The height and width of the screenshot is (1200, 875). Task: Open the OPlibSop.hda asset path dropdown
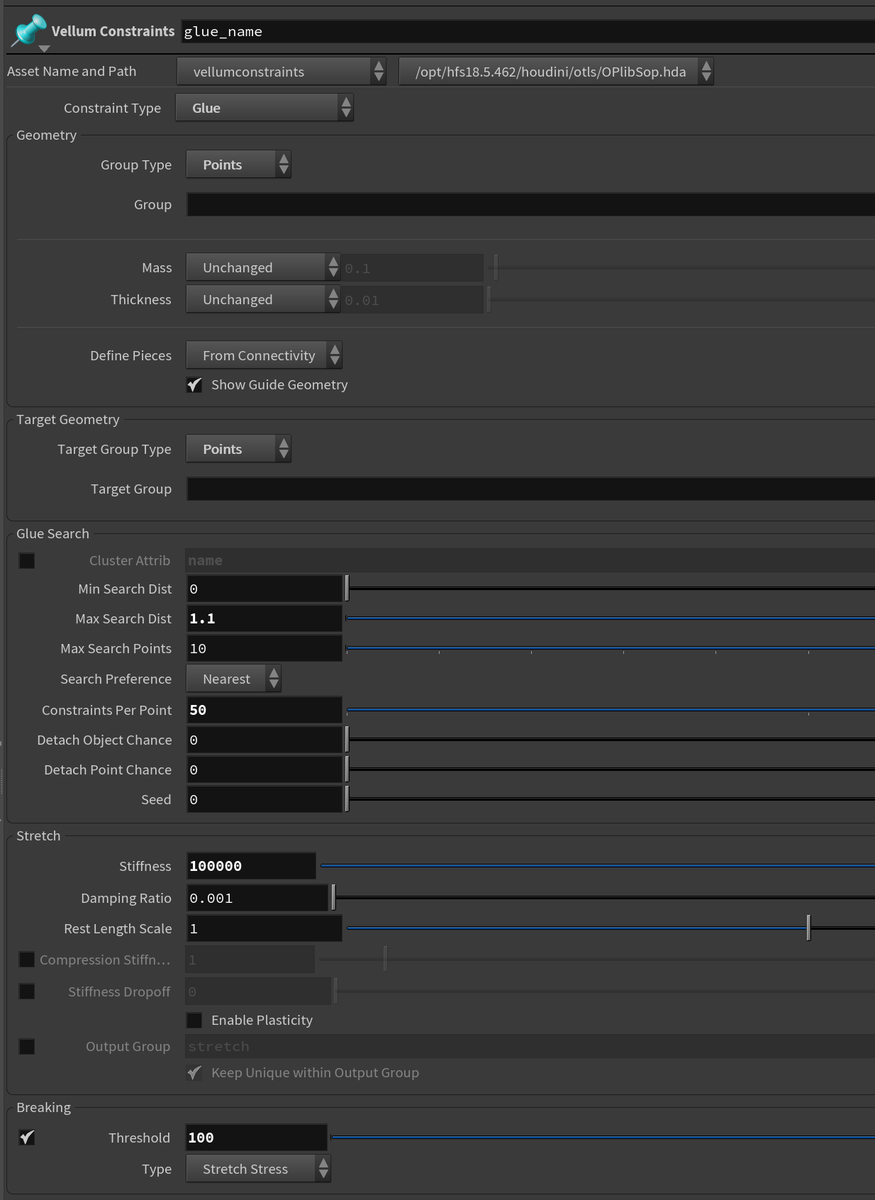(x=556, y=71)
